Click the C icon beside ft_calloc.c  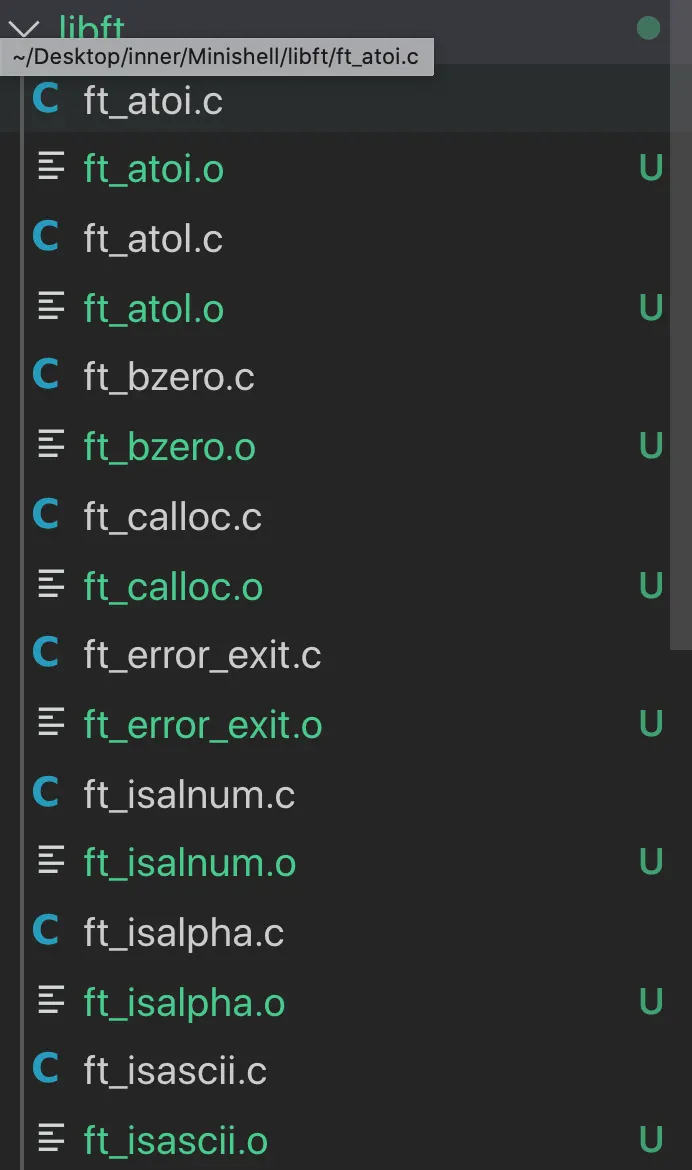coord(46,516)
